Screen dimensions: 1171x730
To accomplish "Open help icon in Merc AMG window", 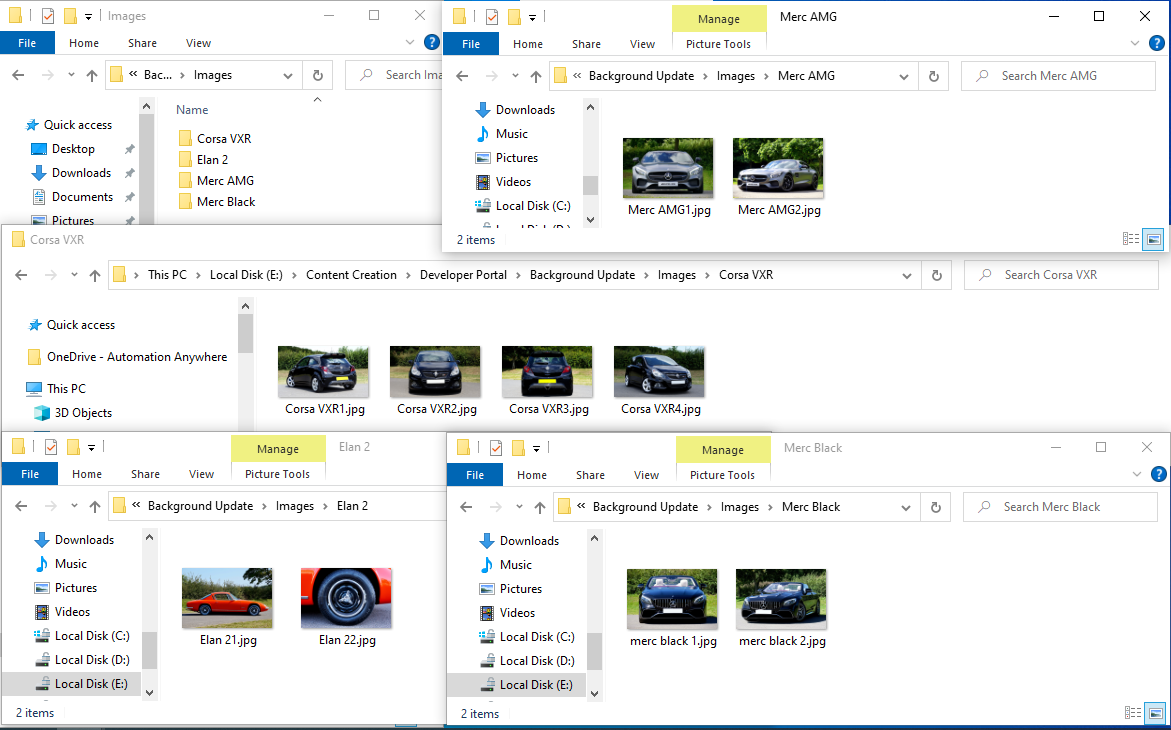I will pos(1157,43).
